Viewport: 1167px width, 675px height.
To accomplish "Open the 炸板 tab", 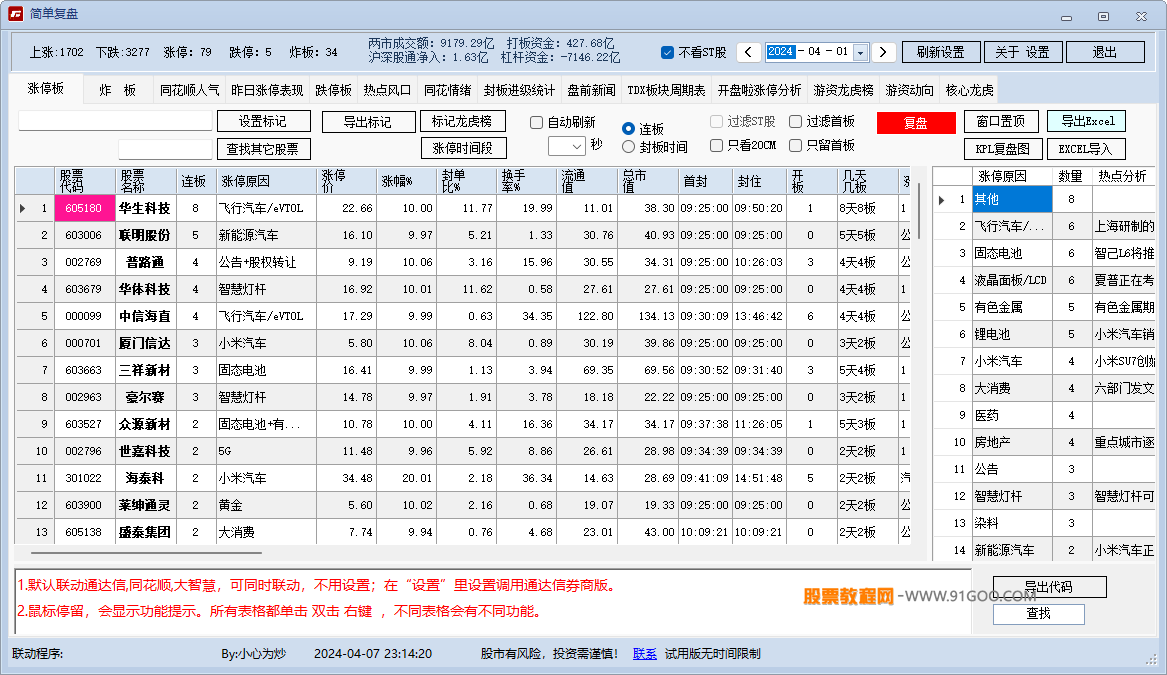I will coord(118,90).
